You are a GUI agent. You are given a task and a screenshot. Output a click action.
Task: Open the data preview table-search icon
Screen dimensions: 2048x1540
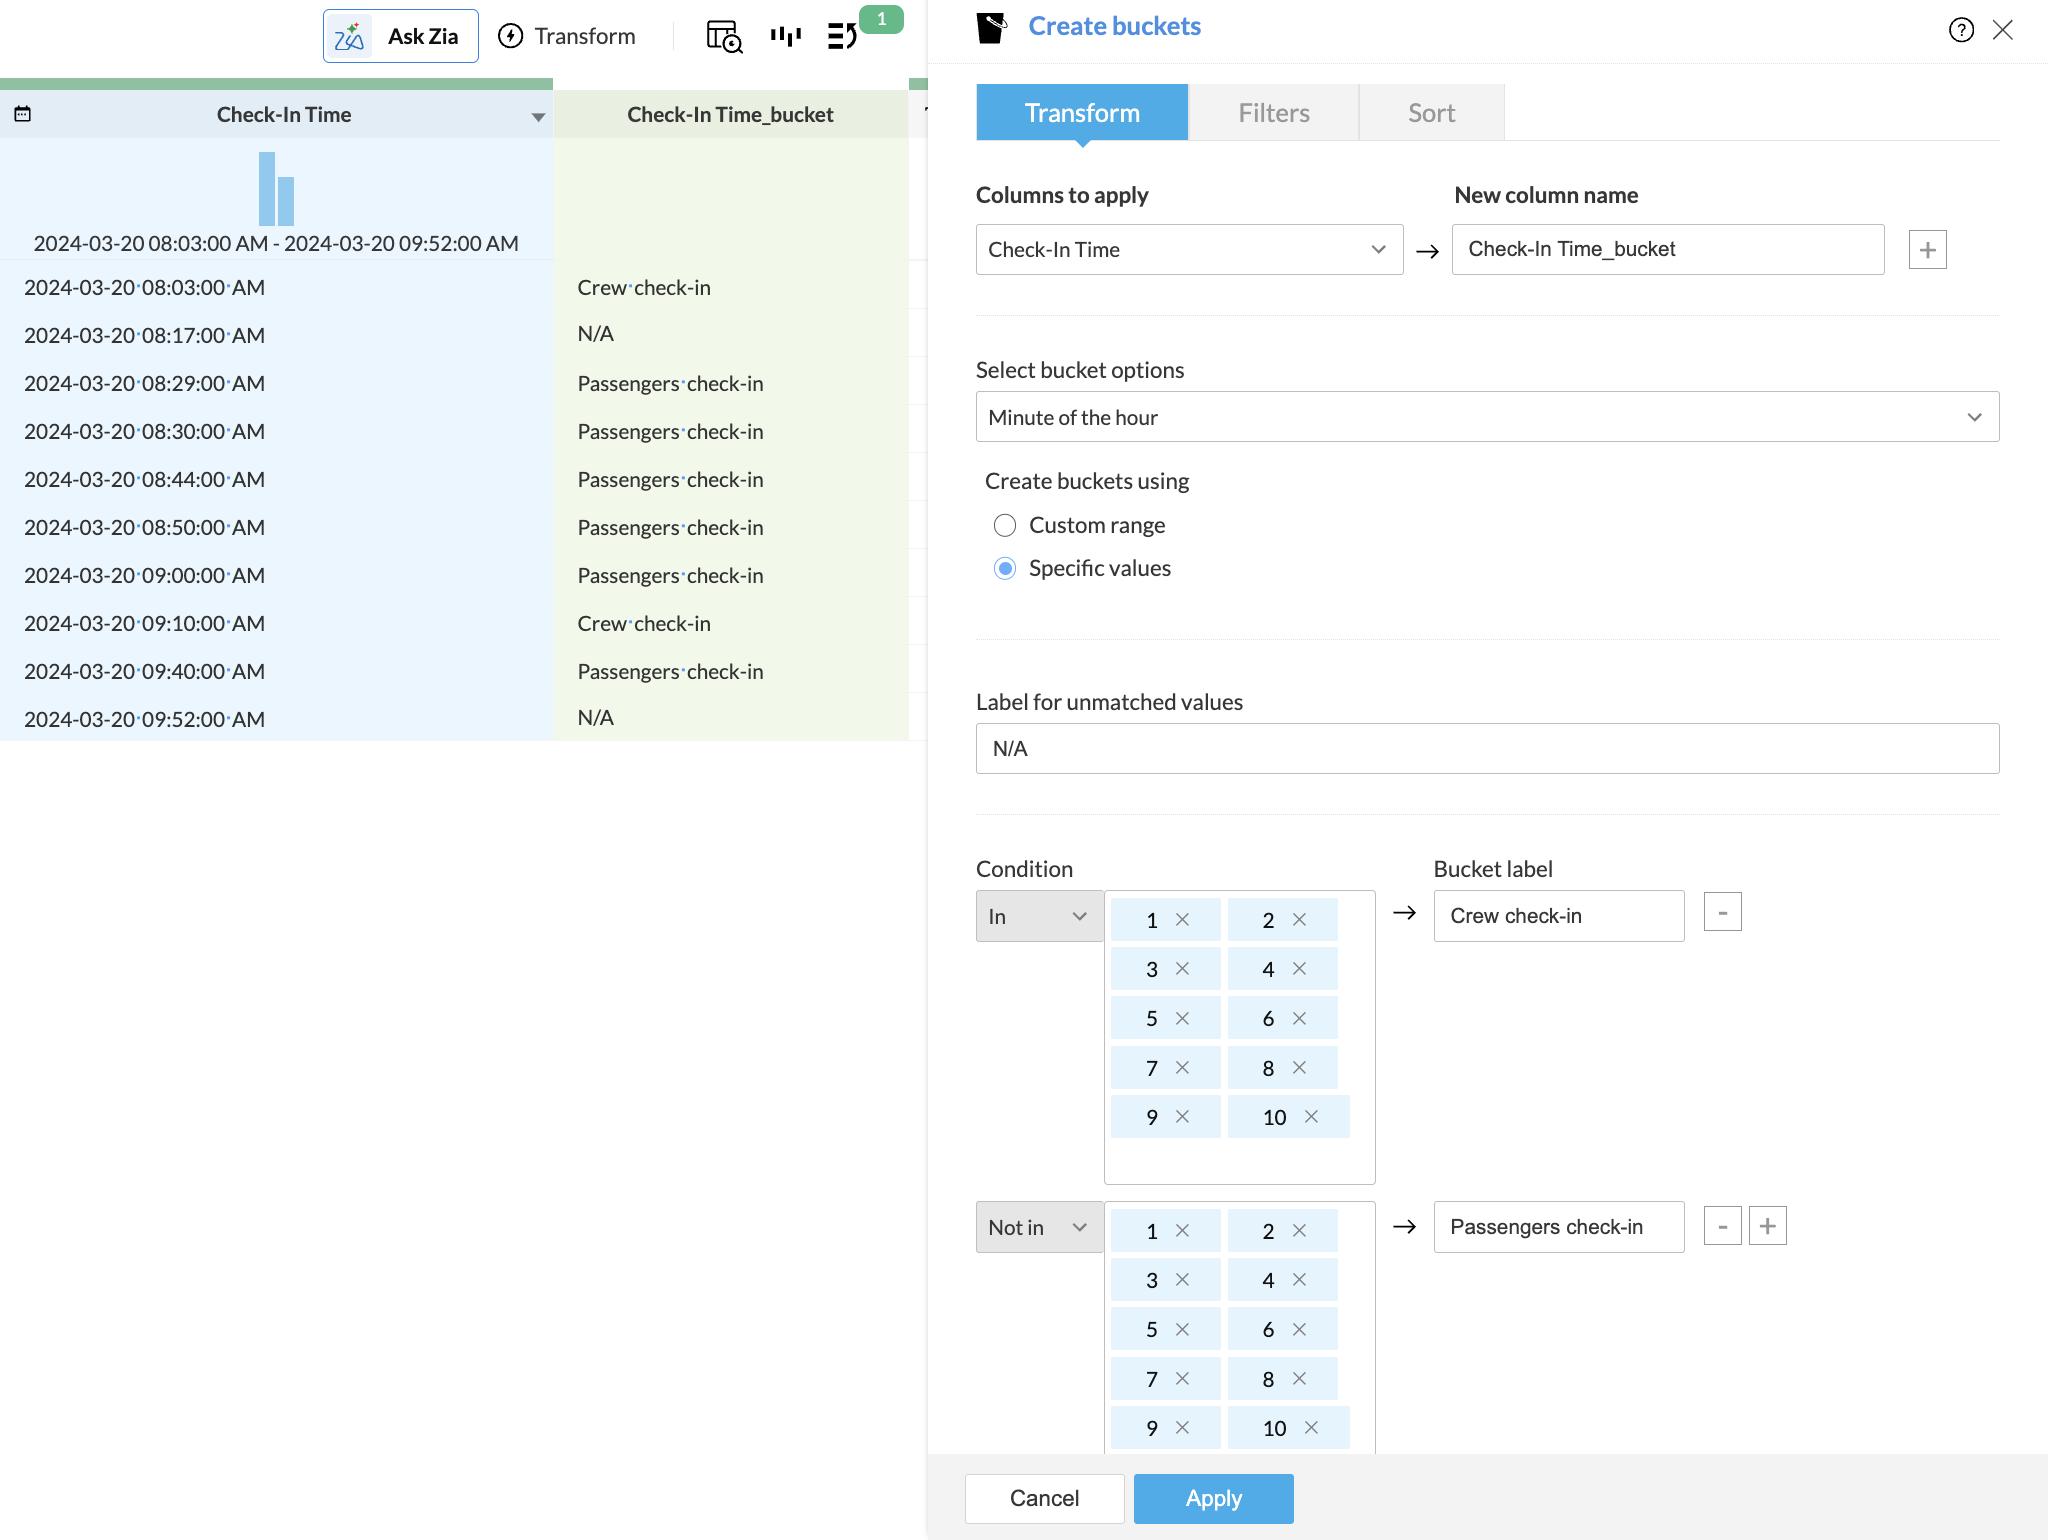click(724, 37)
